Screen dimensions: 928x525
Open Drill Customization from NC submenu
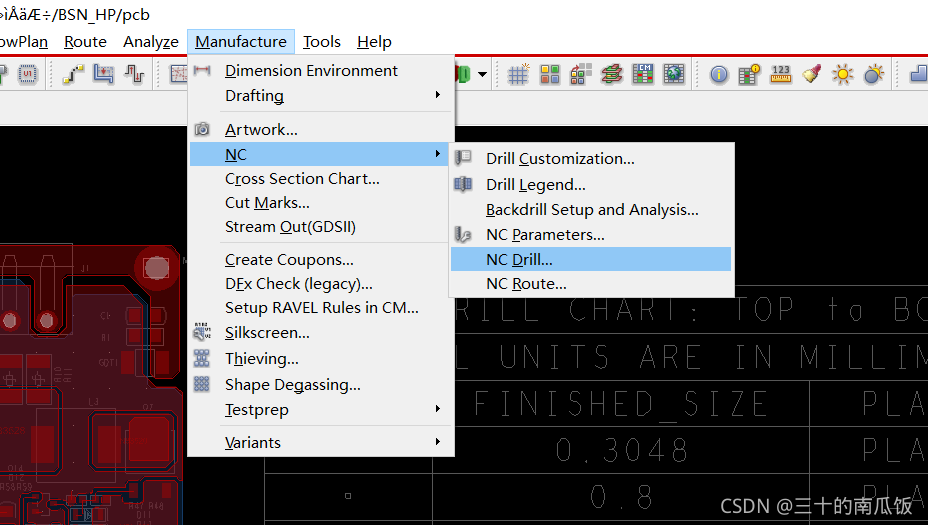point(591,159)
